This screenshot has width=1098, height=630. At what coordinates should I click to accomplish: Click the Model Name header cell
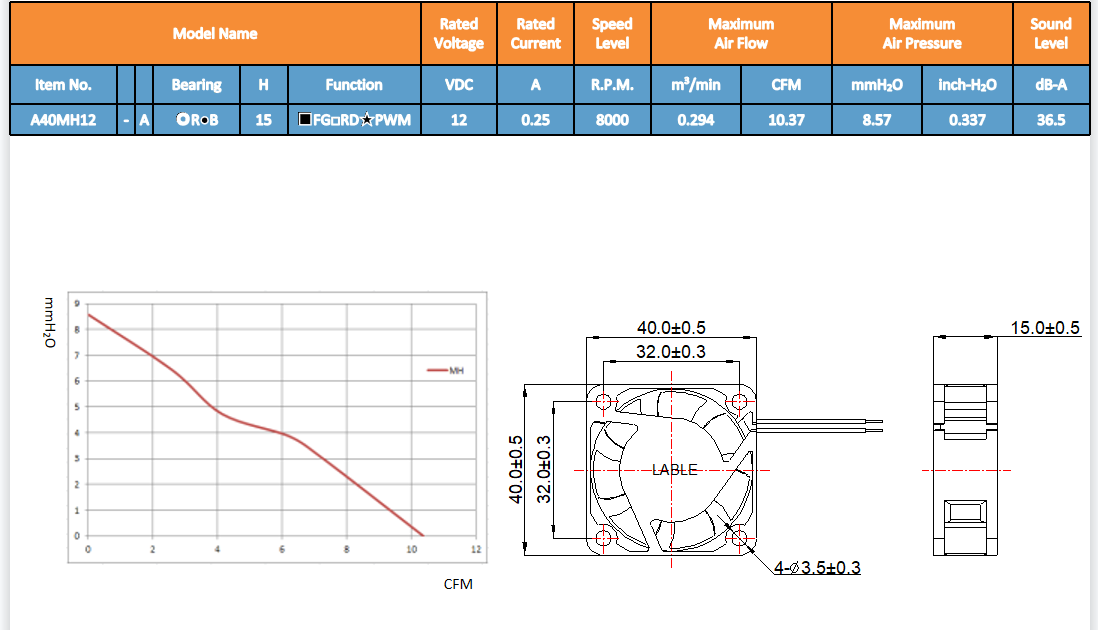215,34
